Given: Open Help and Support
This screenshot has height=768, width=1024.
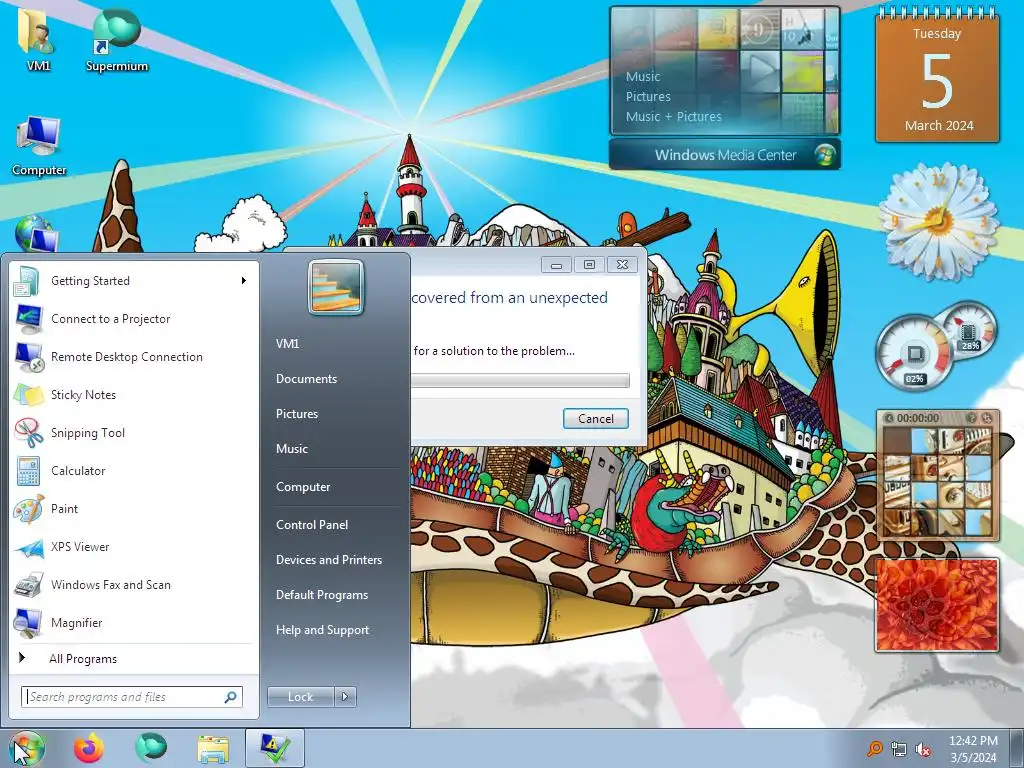Looking at the screenshot, I should (x=322, y=630).
